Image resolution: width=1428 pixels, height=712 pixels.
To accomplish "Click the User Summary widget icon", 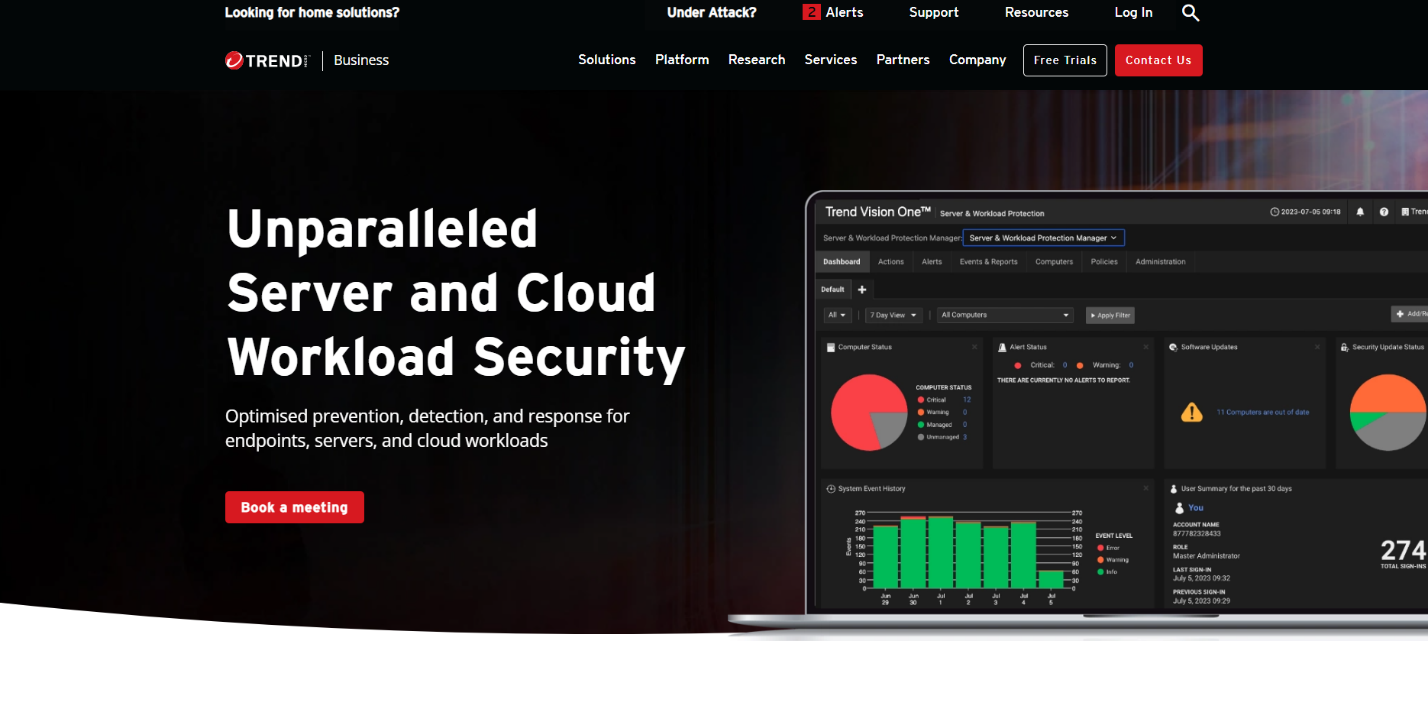I will pyautogui.click(x=1174, y=489).
